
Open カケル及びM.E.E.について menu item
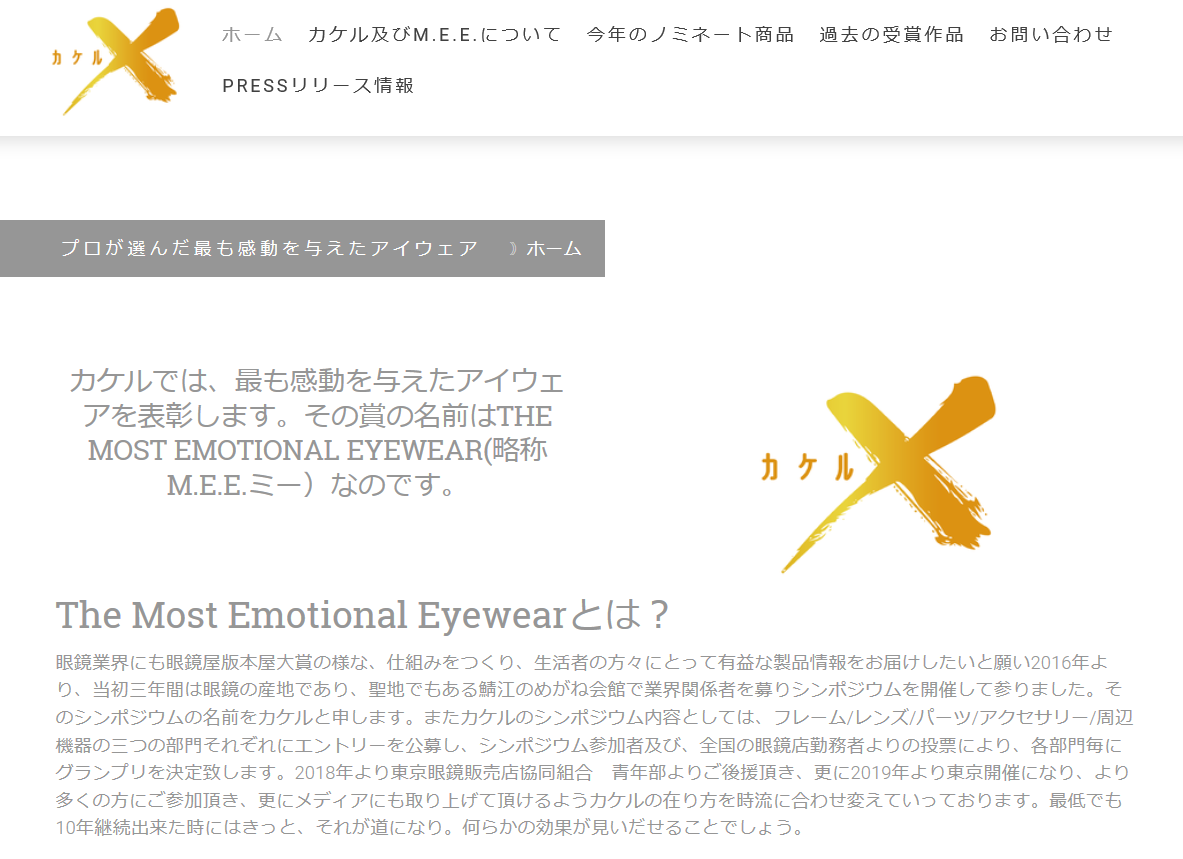[435, 35]
